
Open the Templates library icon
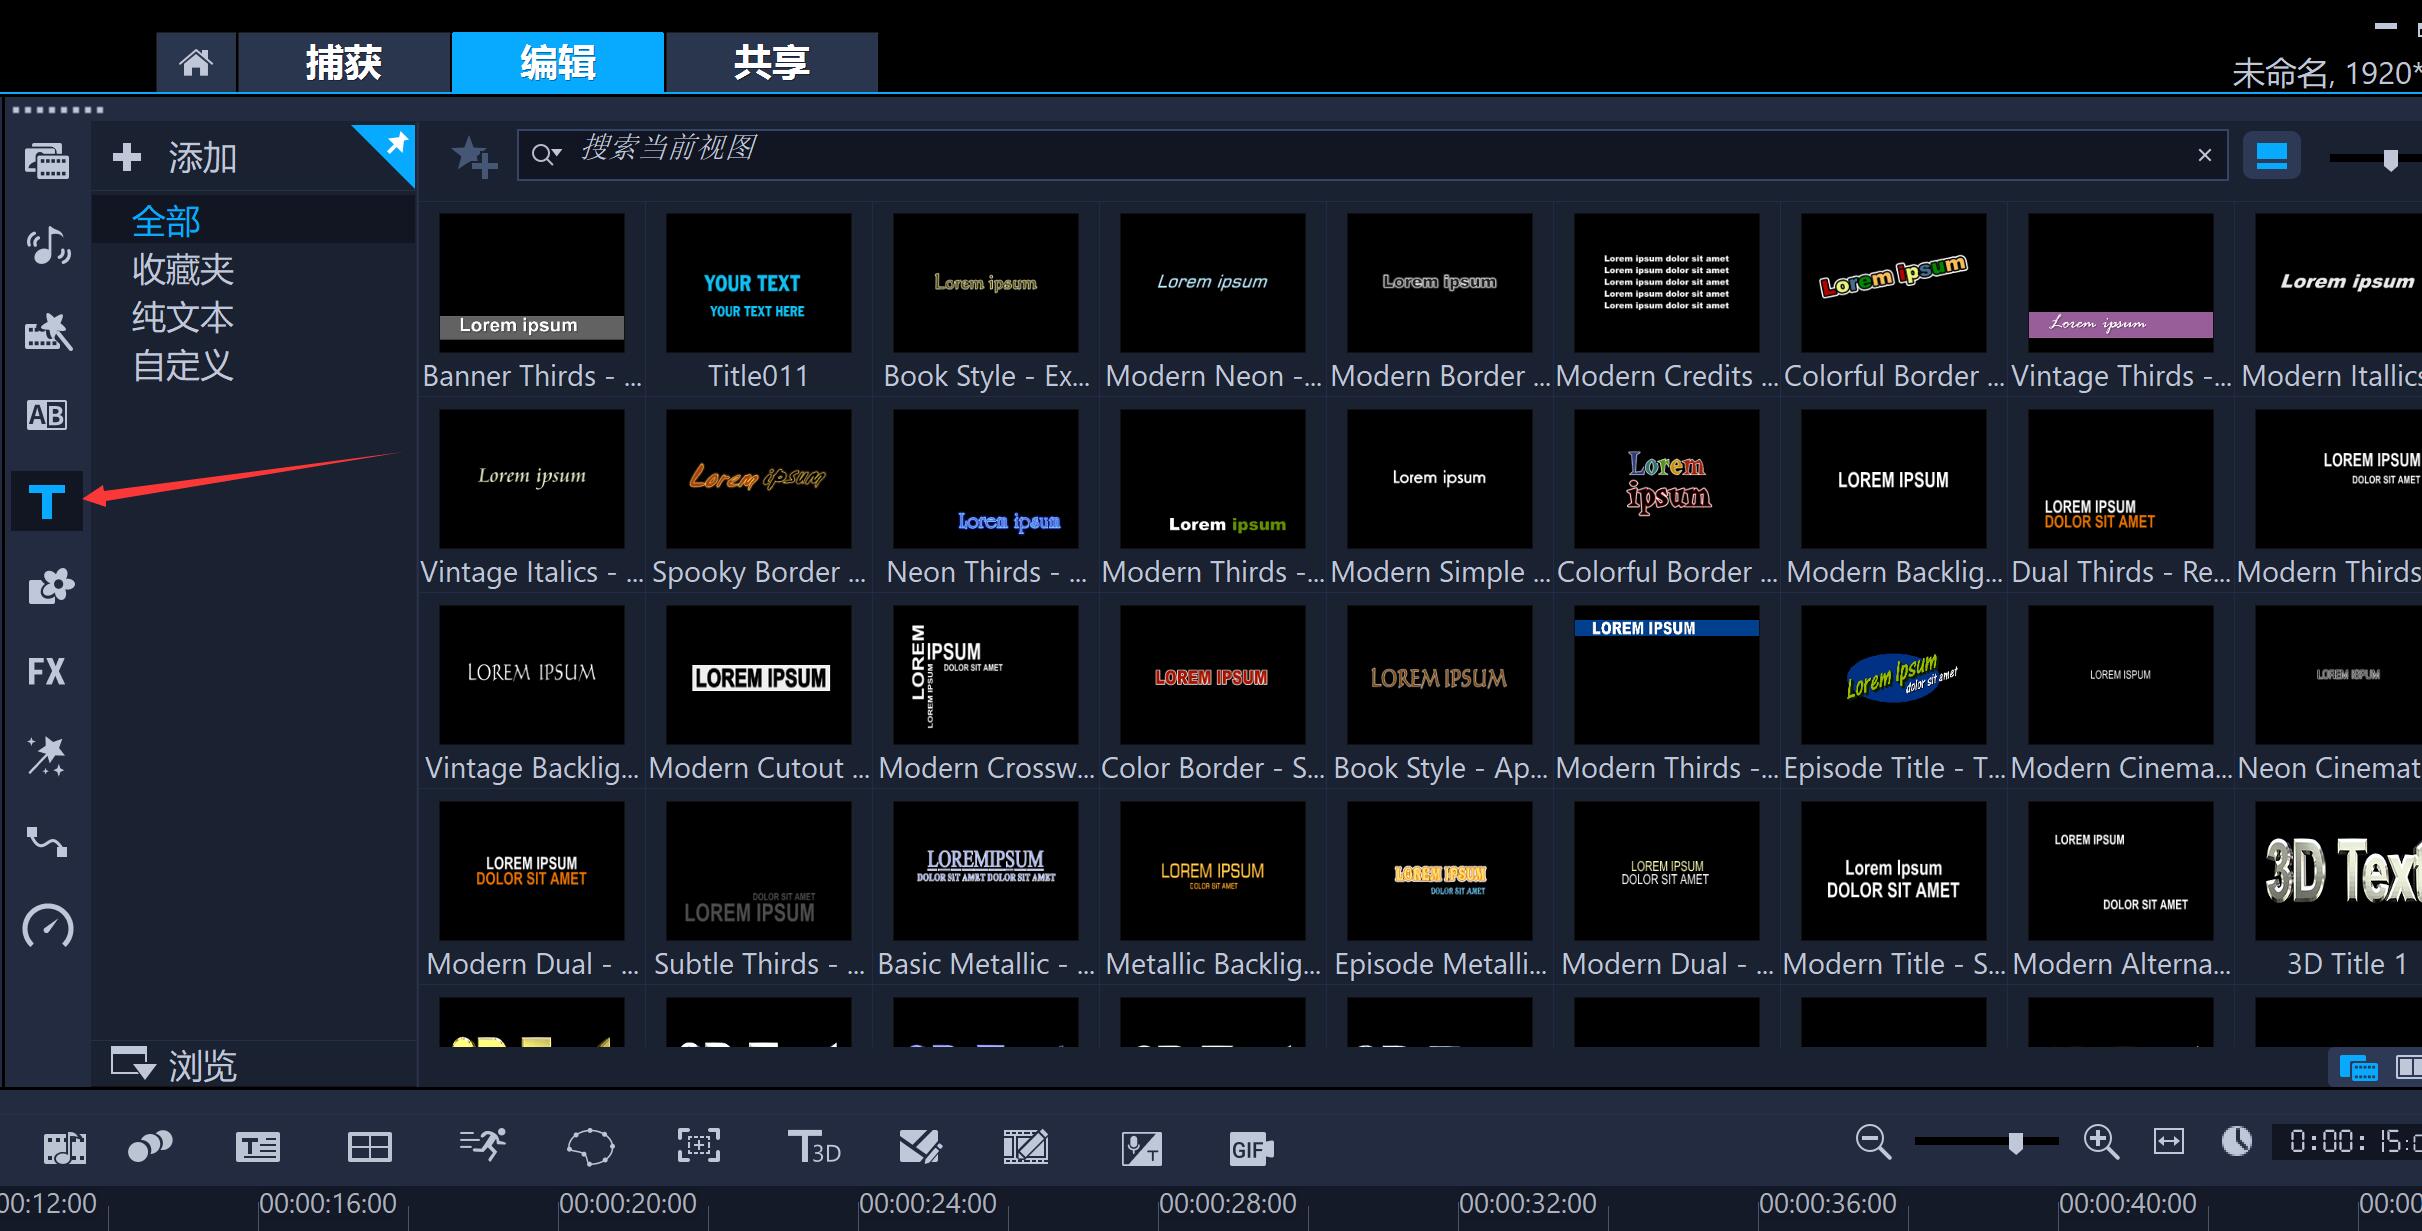pyautogui.click(x=47, y=331)
